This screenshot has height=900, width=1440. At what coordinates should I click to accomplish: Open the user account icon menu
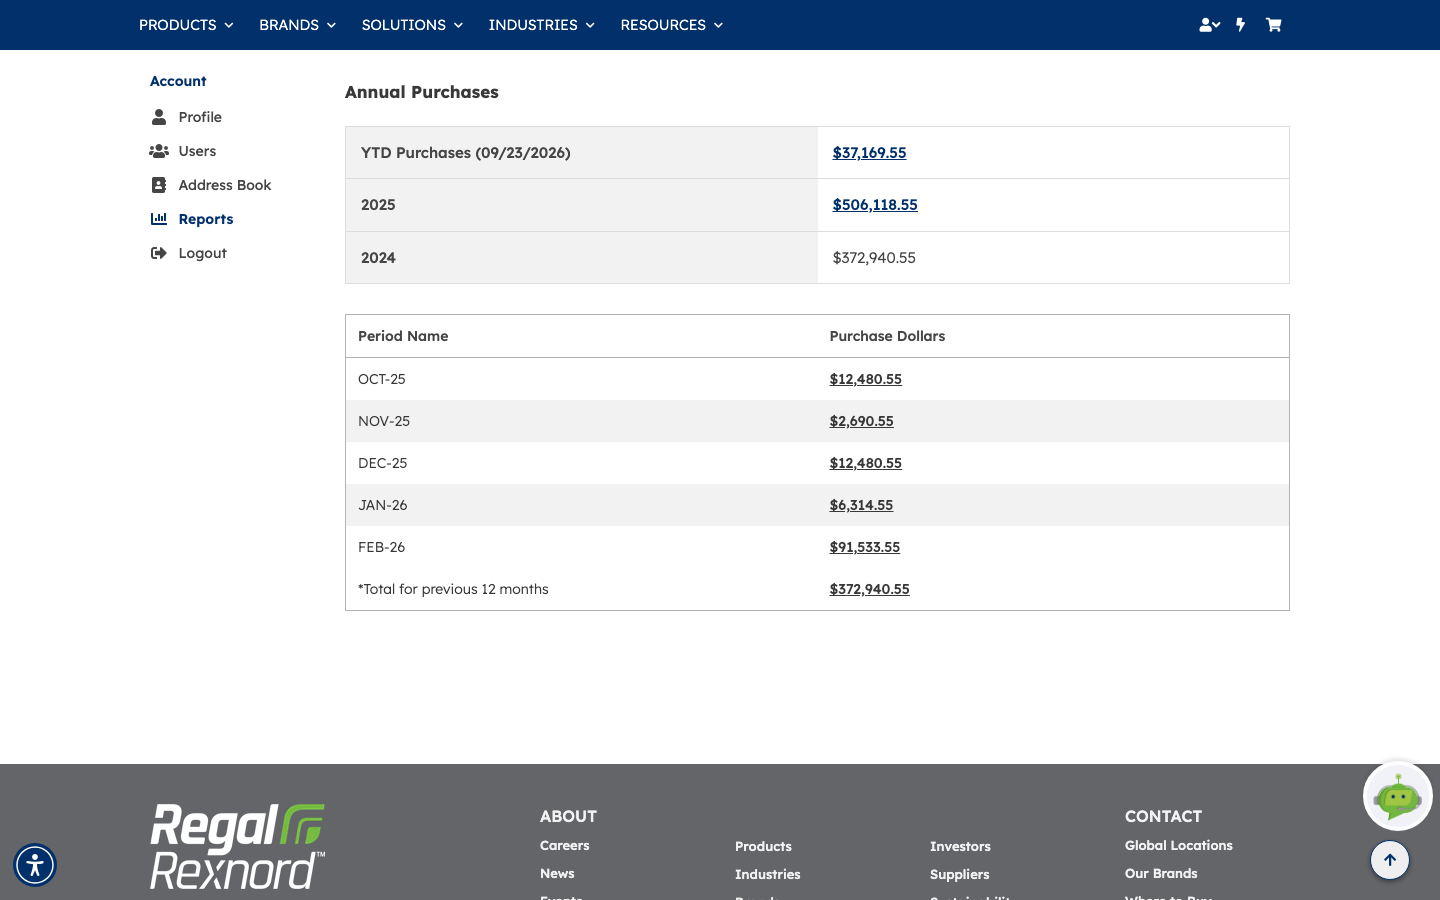click(1209, 25)
